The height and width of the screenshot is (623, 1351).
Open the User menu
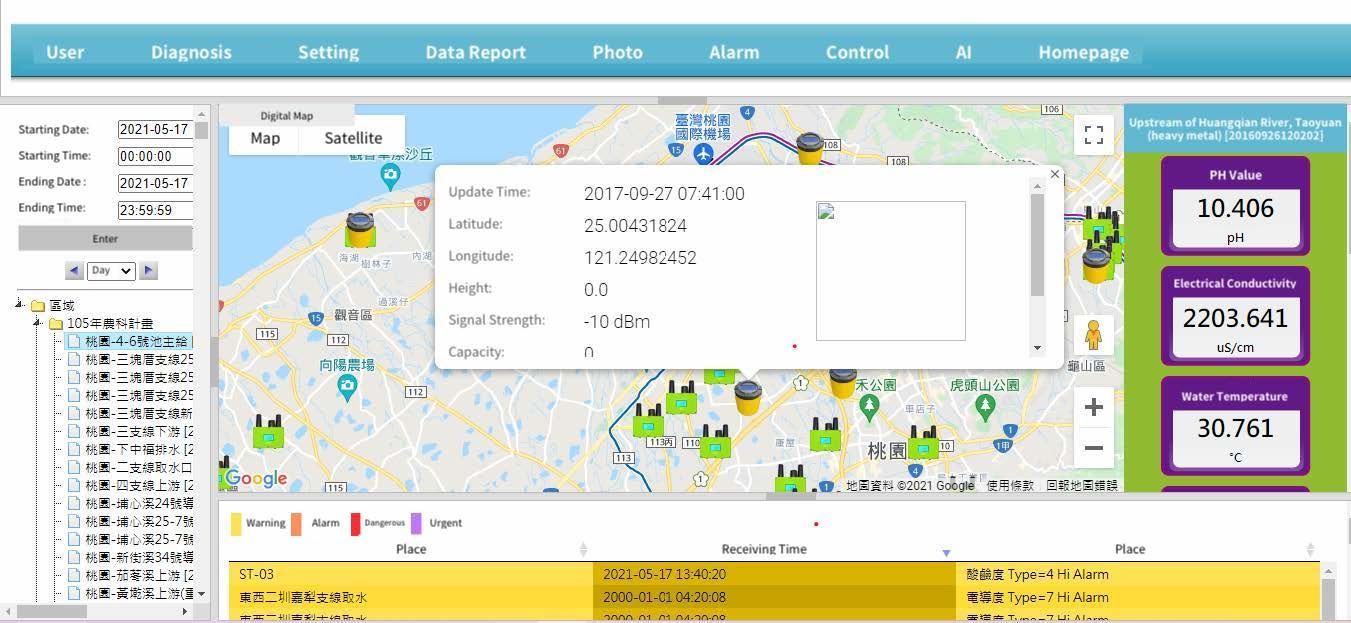[65, 52]
